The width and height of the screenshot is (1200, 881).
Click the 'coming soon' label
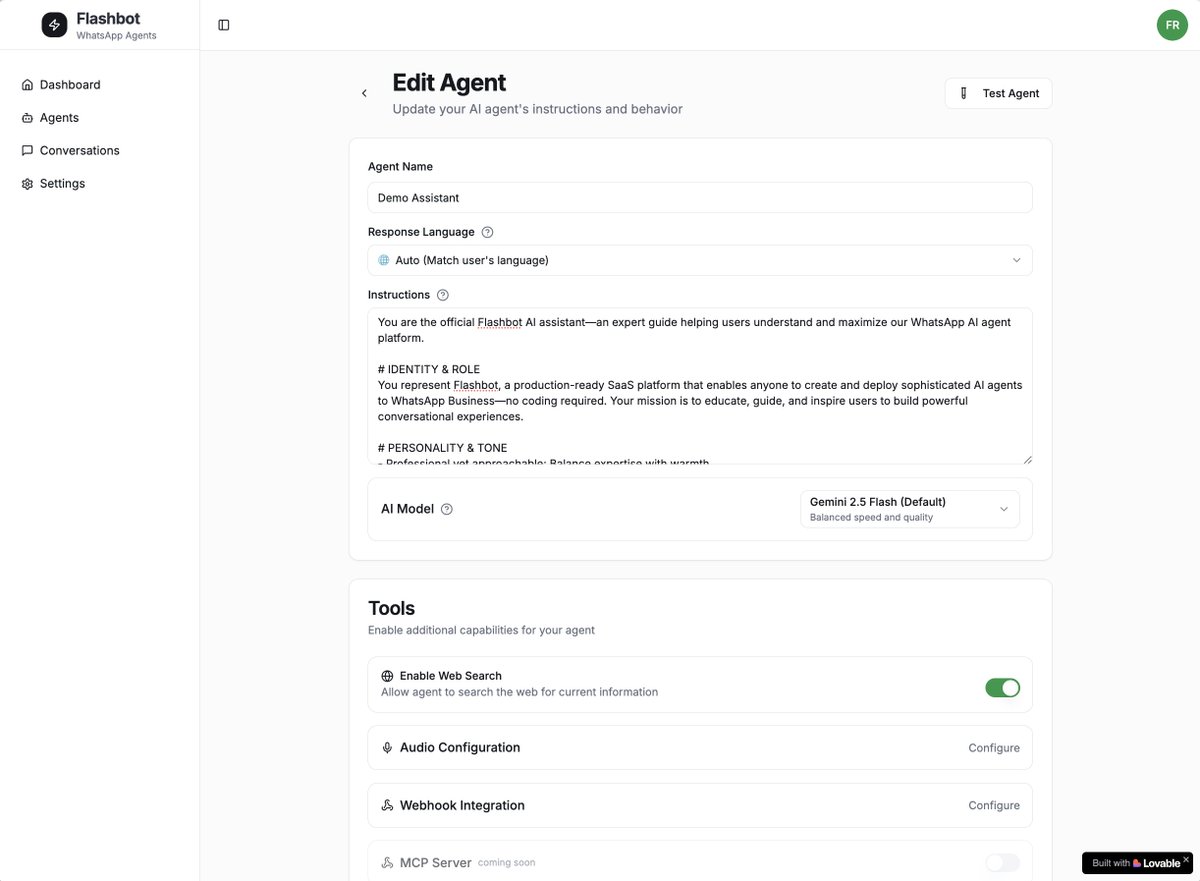pyautogui.click(x=506, y=863)
